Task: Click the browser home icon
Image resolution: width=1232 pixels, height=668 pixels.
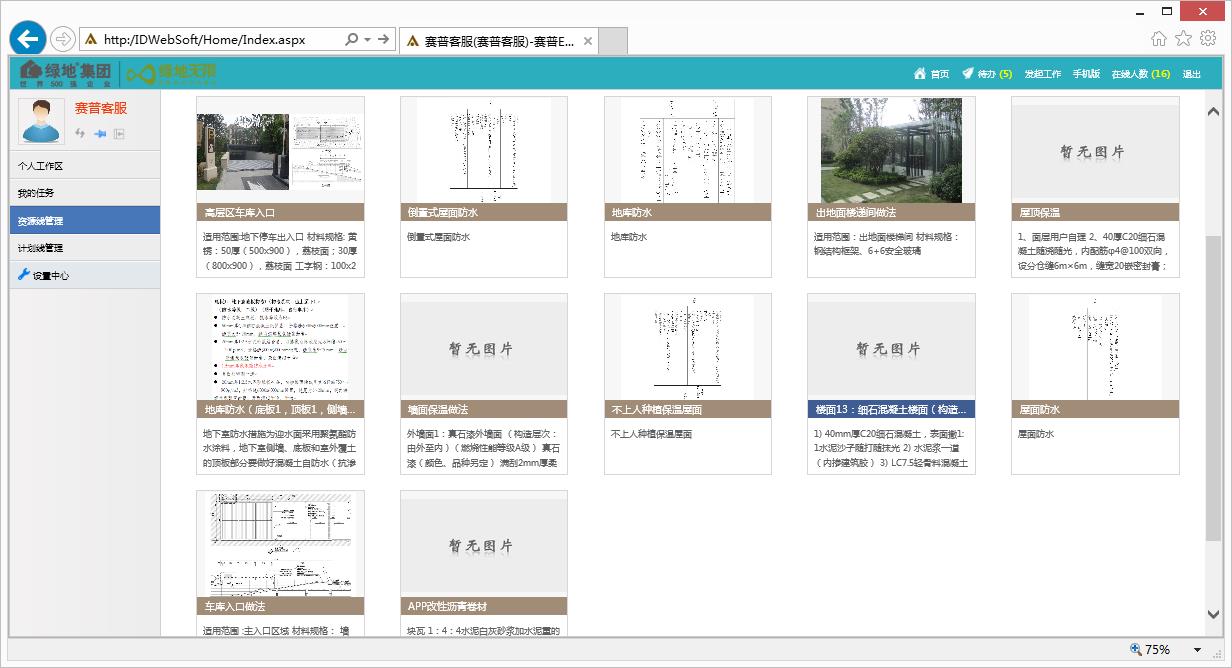Action: [x=1158, y=39]
